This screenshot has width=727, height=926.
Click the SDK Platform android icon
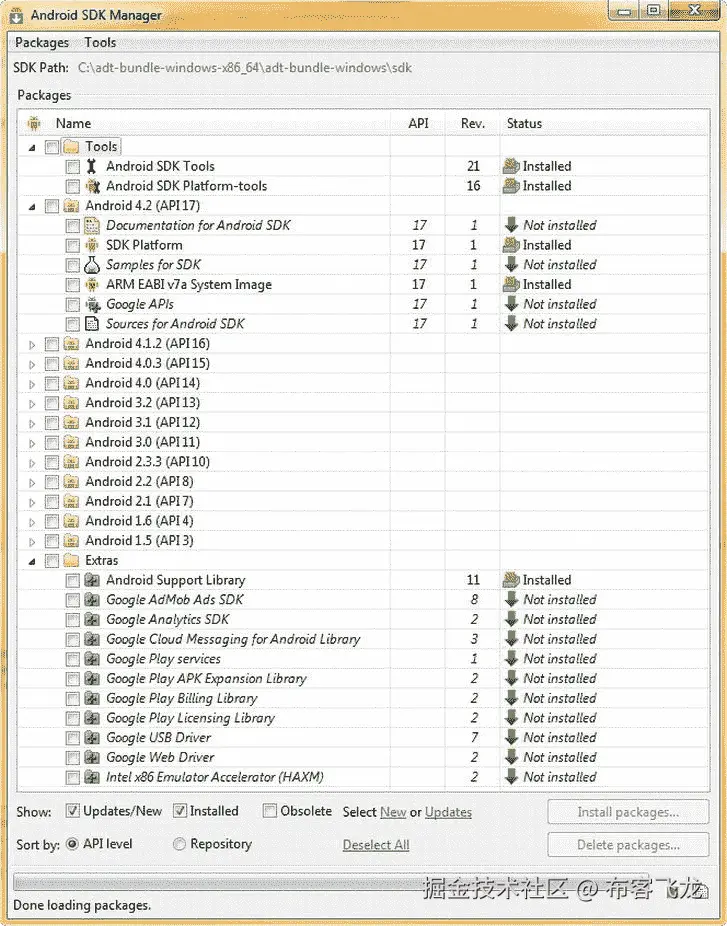click(x=92, y=245)
